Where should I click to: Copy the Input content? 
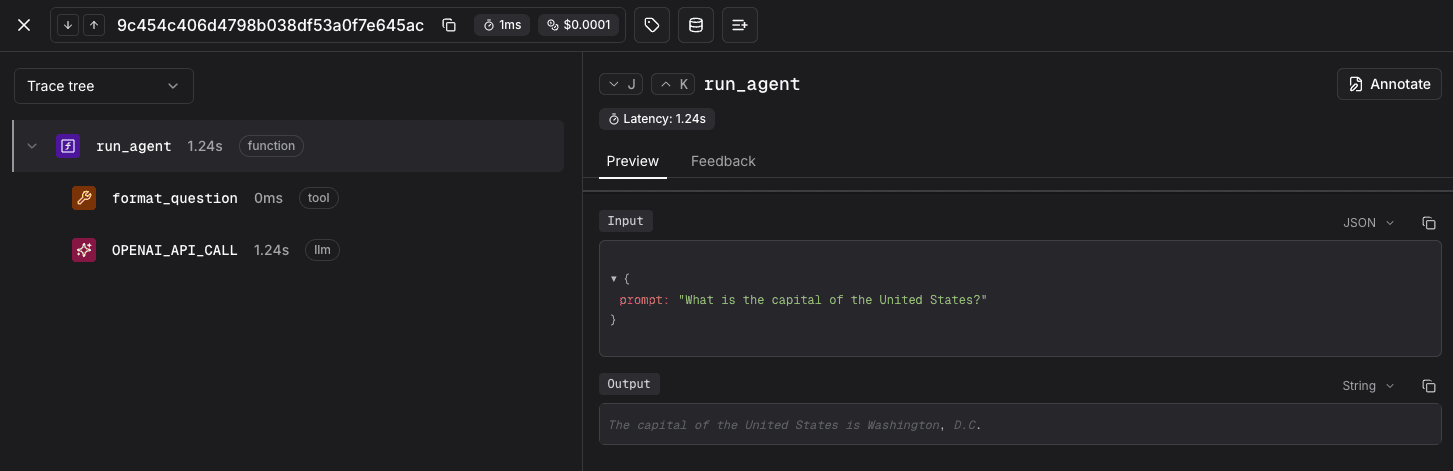tap(1429, 223)
